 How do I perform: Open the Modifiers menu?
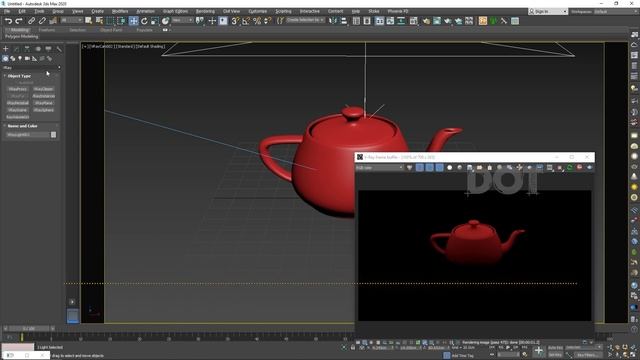(120, 11)
